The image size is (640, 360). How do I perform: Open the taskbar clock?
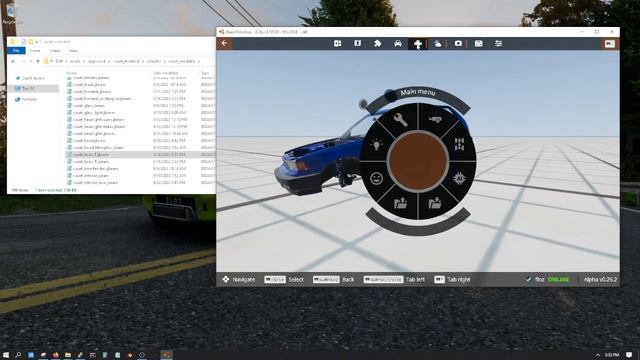click(x=612, y=355)
